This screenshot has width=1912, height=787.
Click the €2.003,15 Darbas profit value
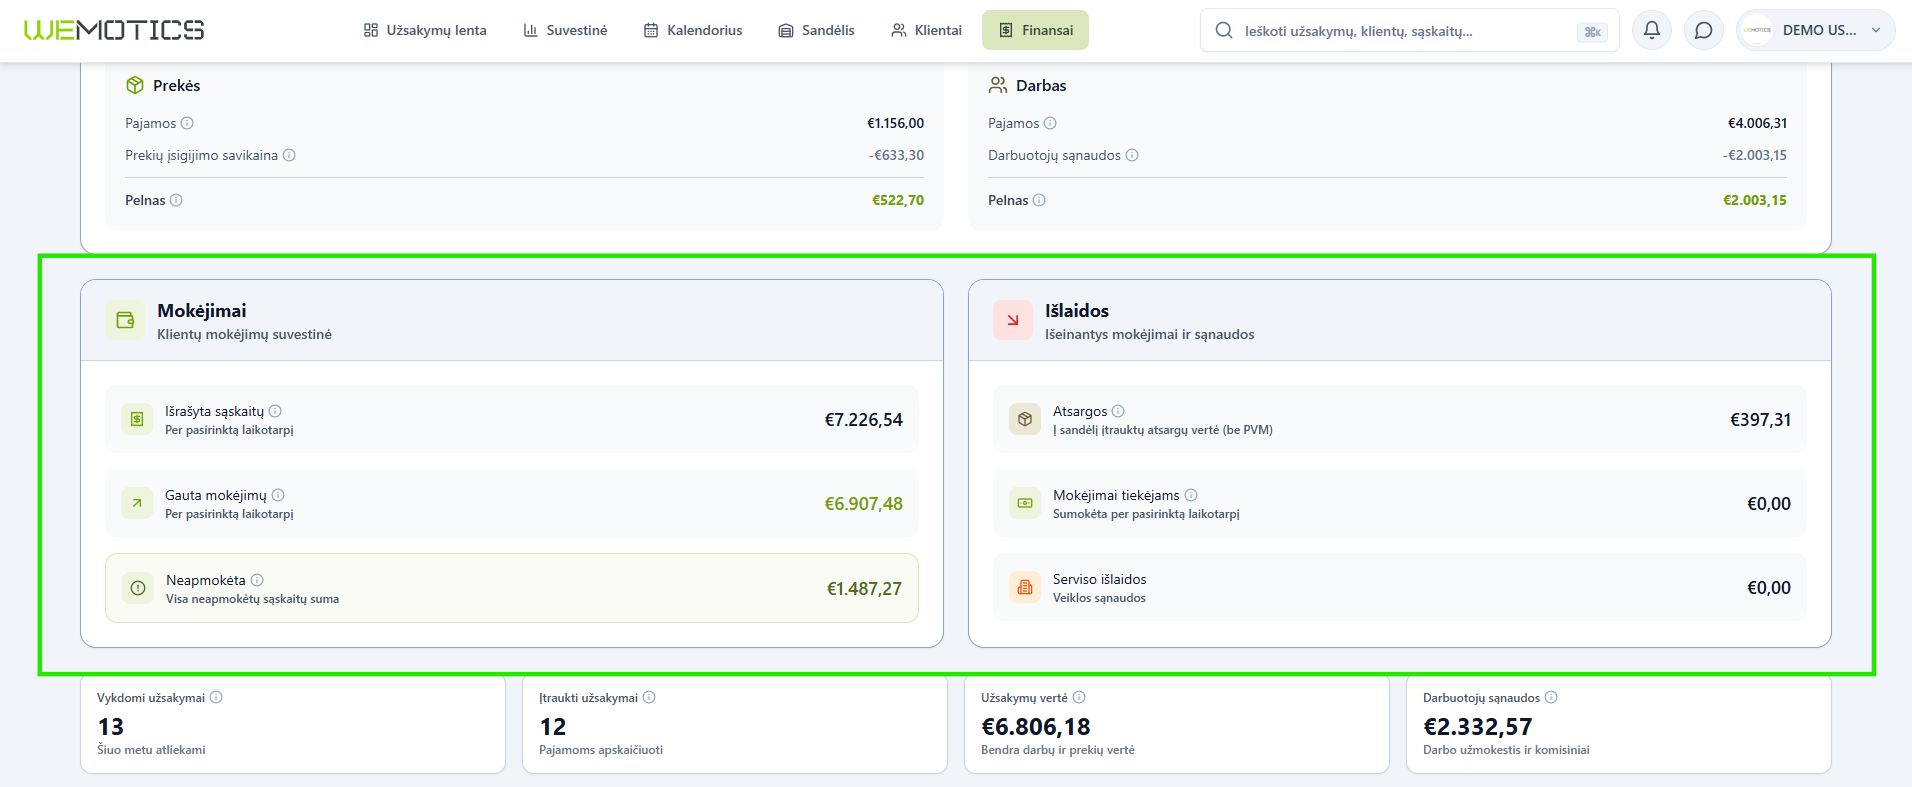click(1755, 200)
